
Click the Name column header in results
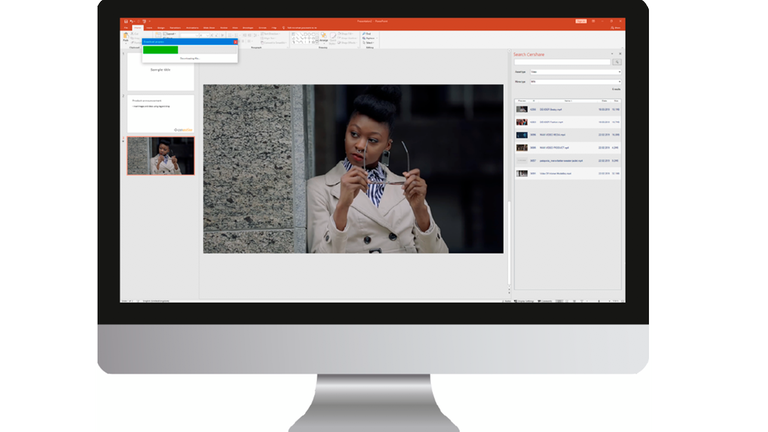(x=568, y=101)
